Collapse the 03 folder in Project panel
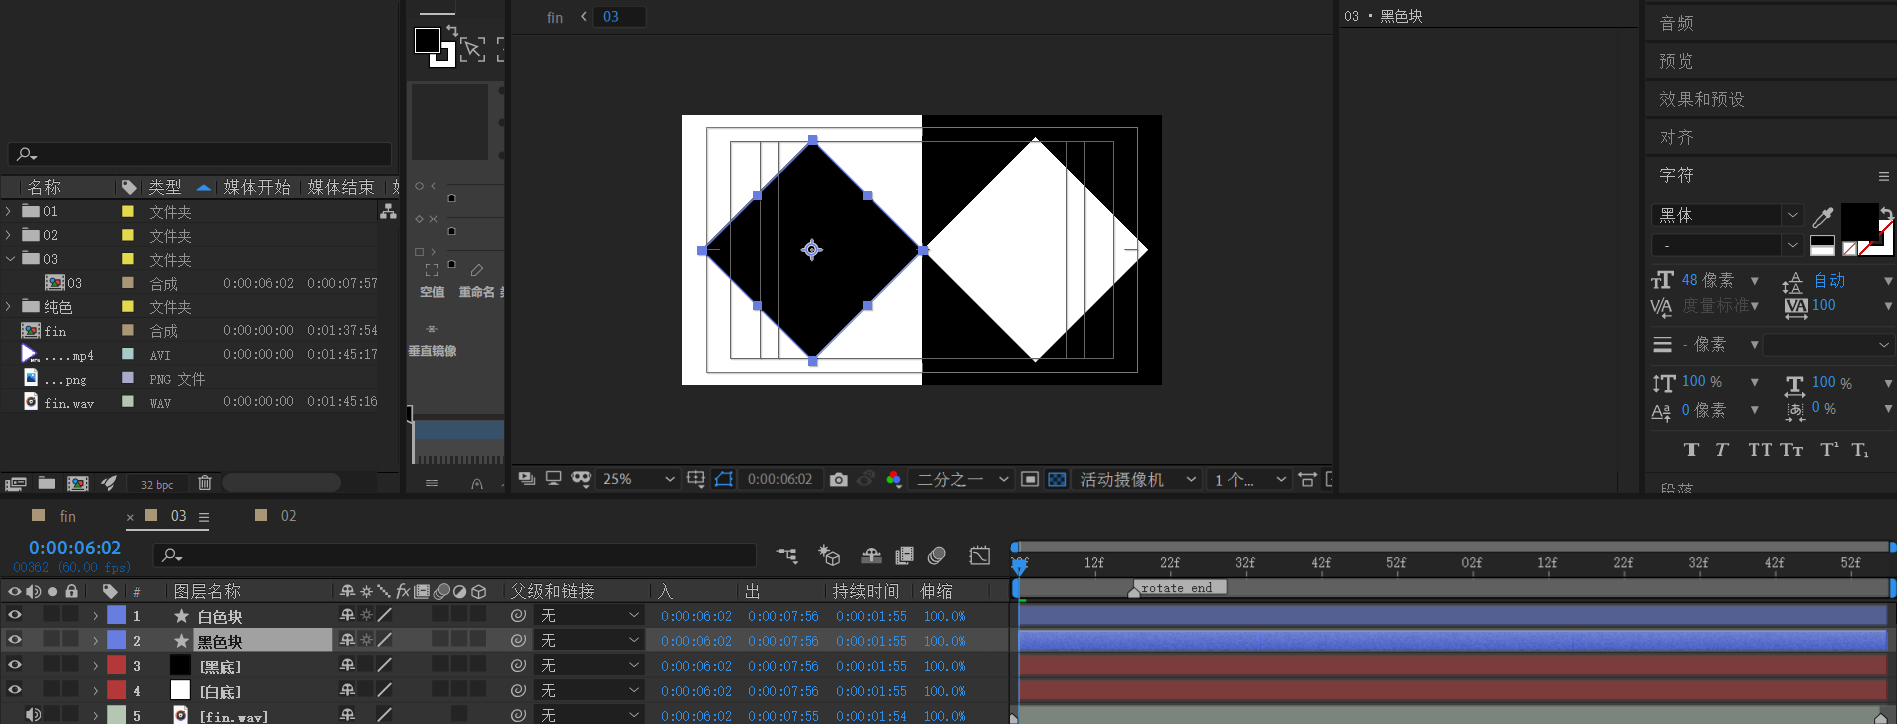1897x724 pixels. pyautogui.click(x=9, y=259)
